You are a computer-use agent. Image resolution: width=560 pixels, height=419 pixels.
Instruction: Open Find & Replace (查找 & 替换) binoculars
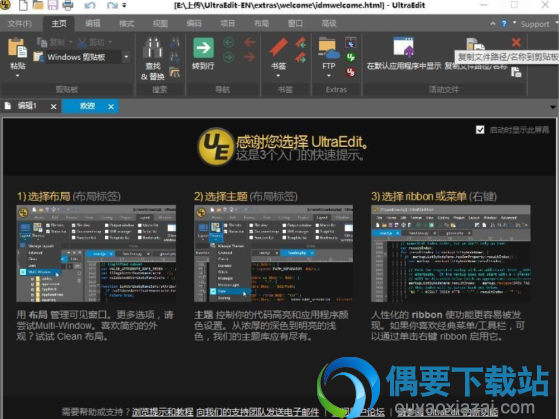point(153,48)
